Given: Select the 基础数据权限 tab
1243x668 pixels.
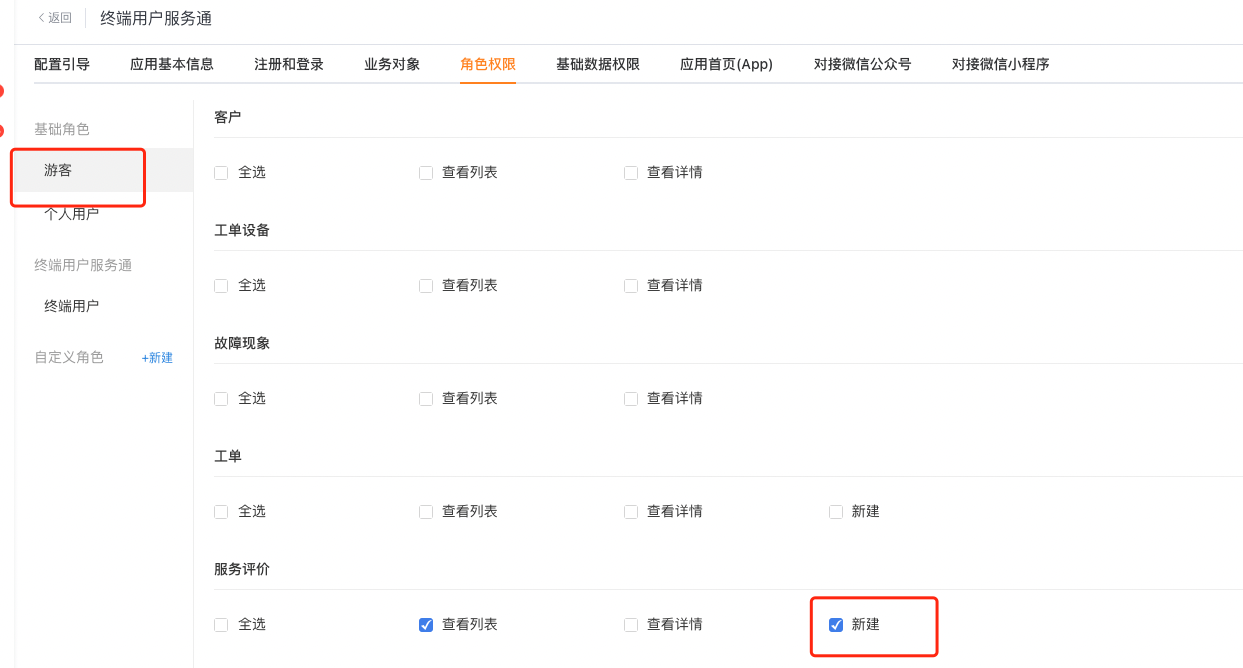Looking at the screenshot, I should [598, 64].
